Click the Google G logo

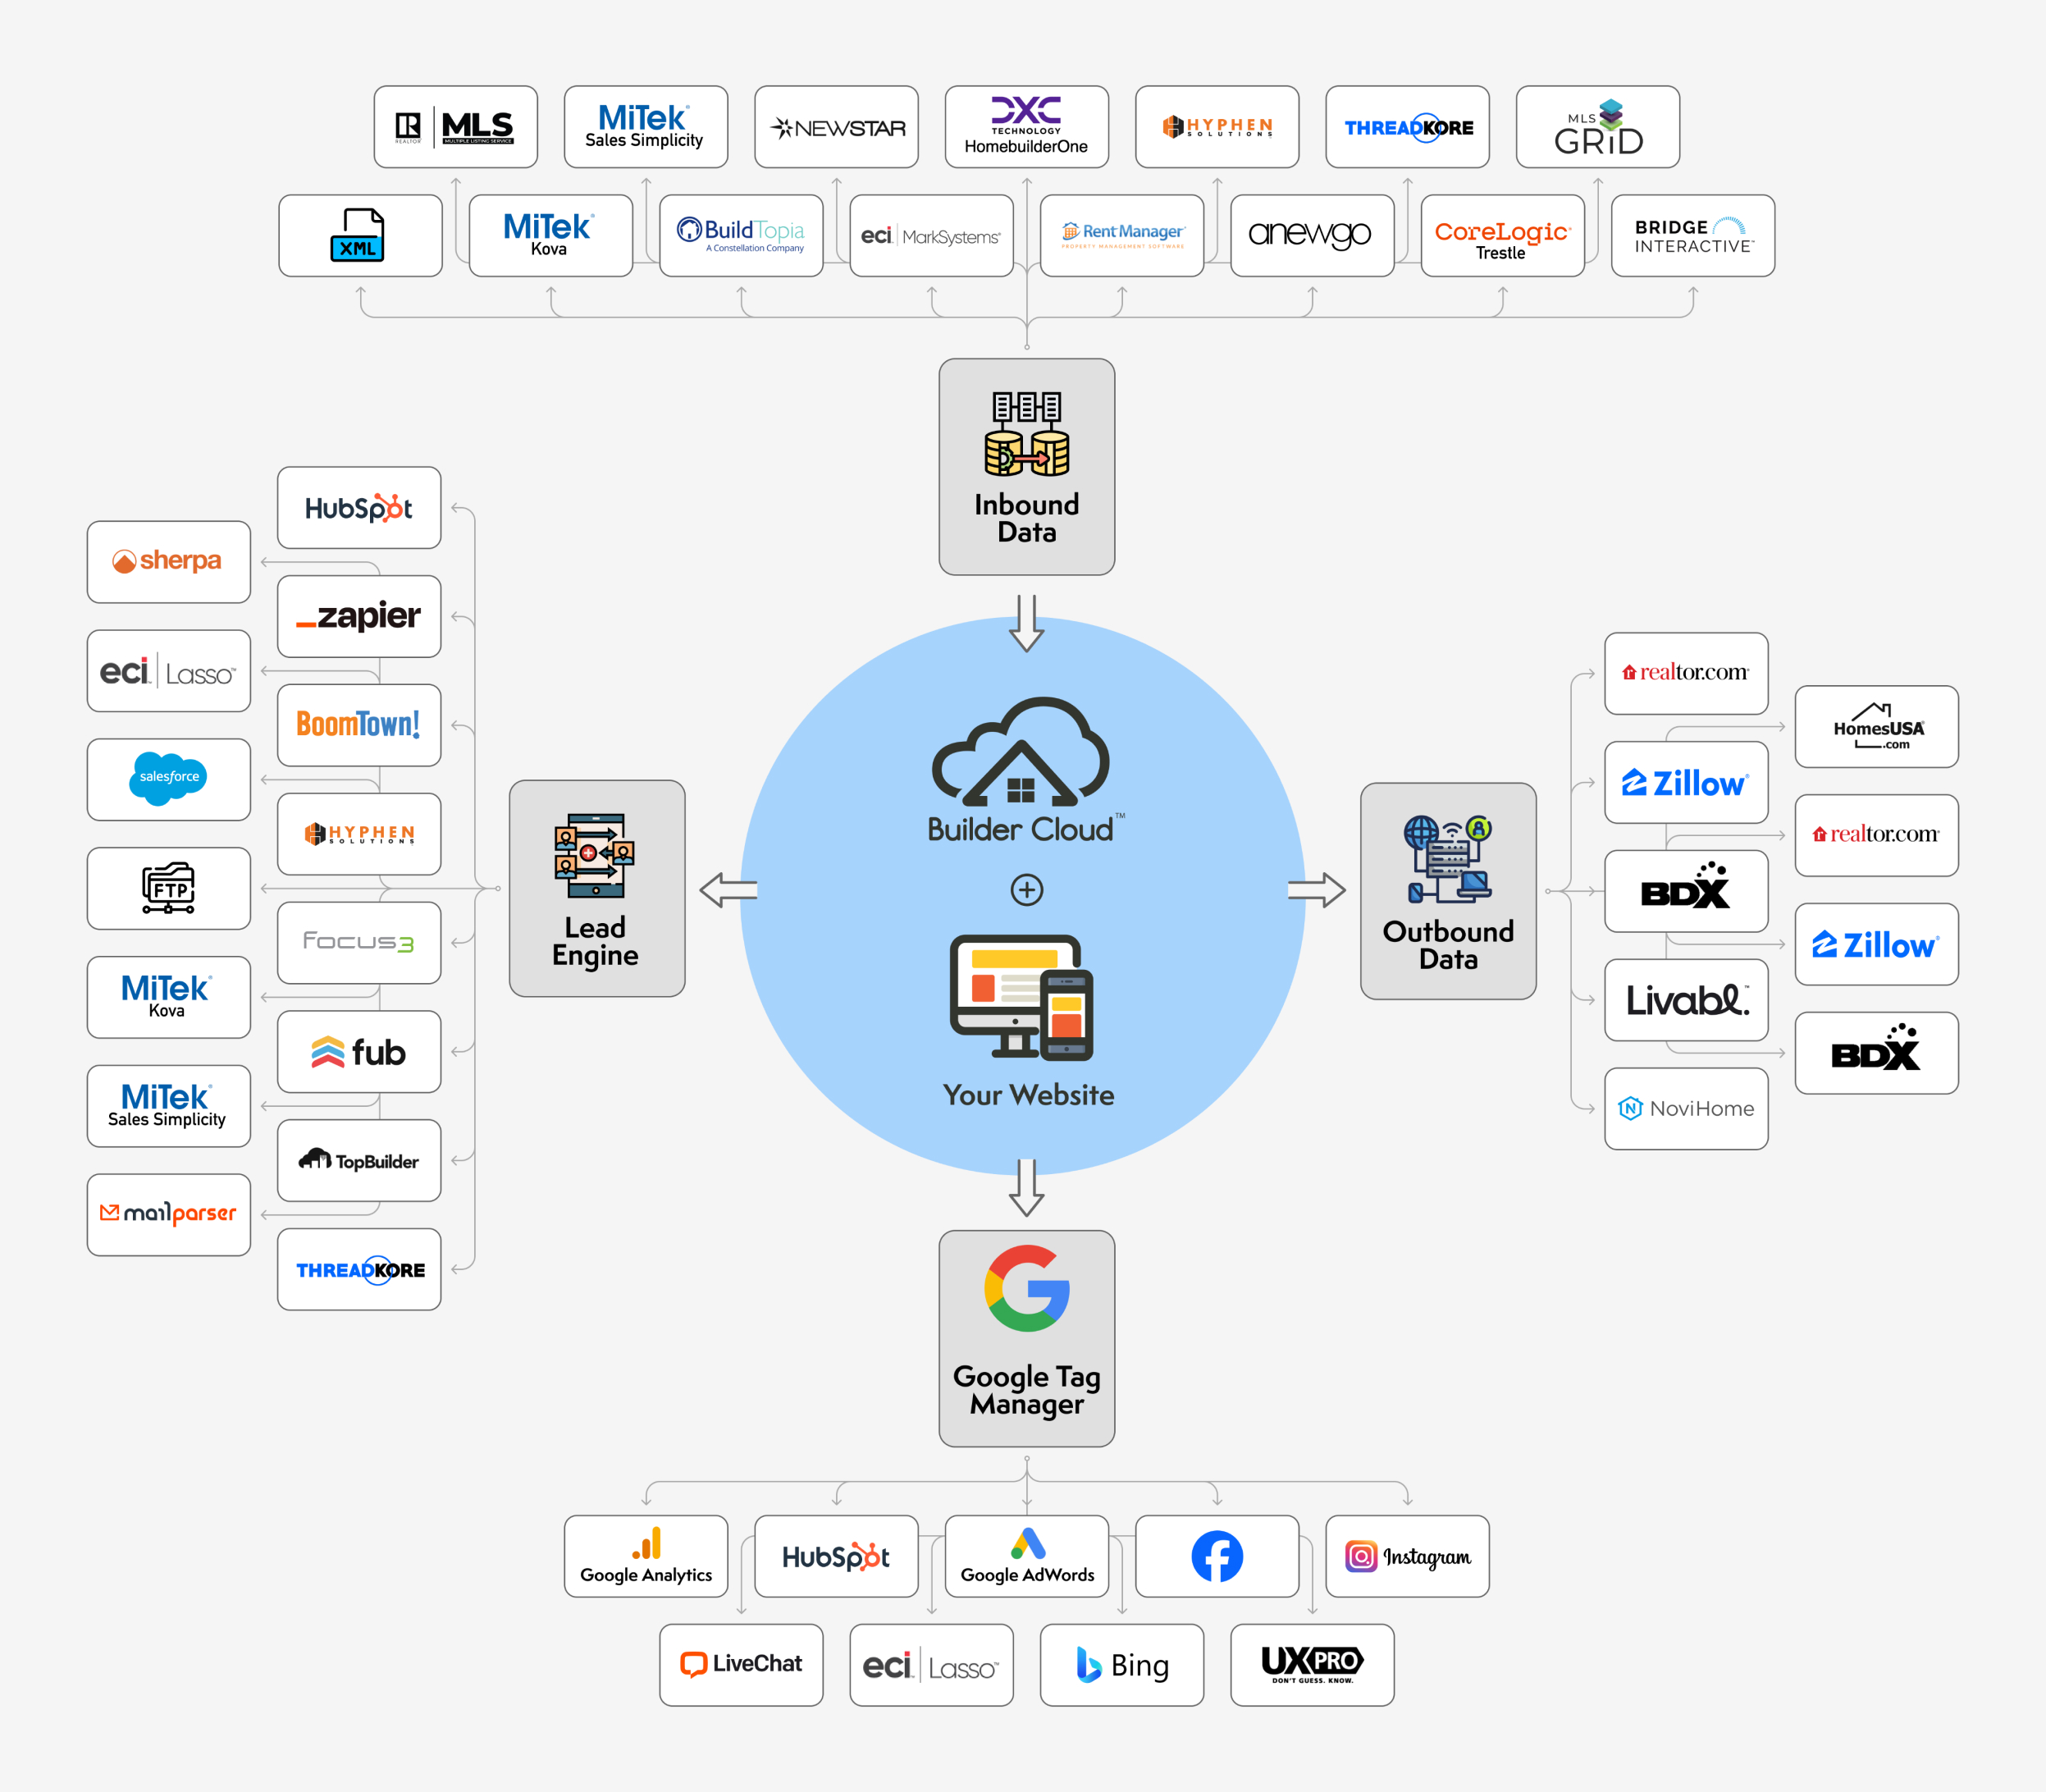click(x=1027, y=1288)
